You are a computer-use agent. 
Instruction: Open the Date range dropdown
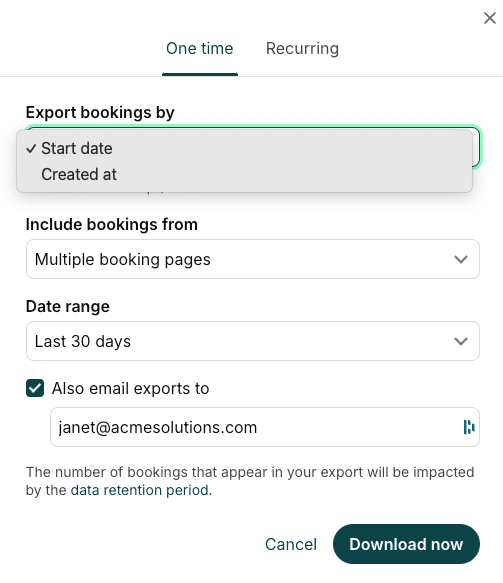pyautogui.click(x=253, y=341)
